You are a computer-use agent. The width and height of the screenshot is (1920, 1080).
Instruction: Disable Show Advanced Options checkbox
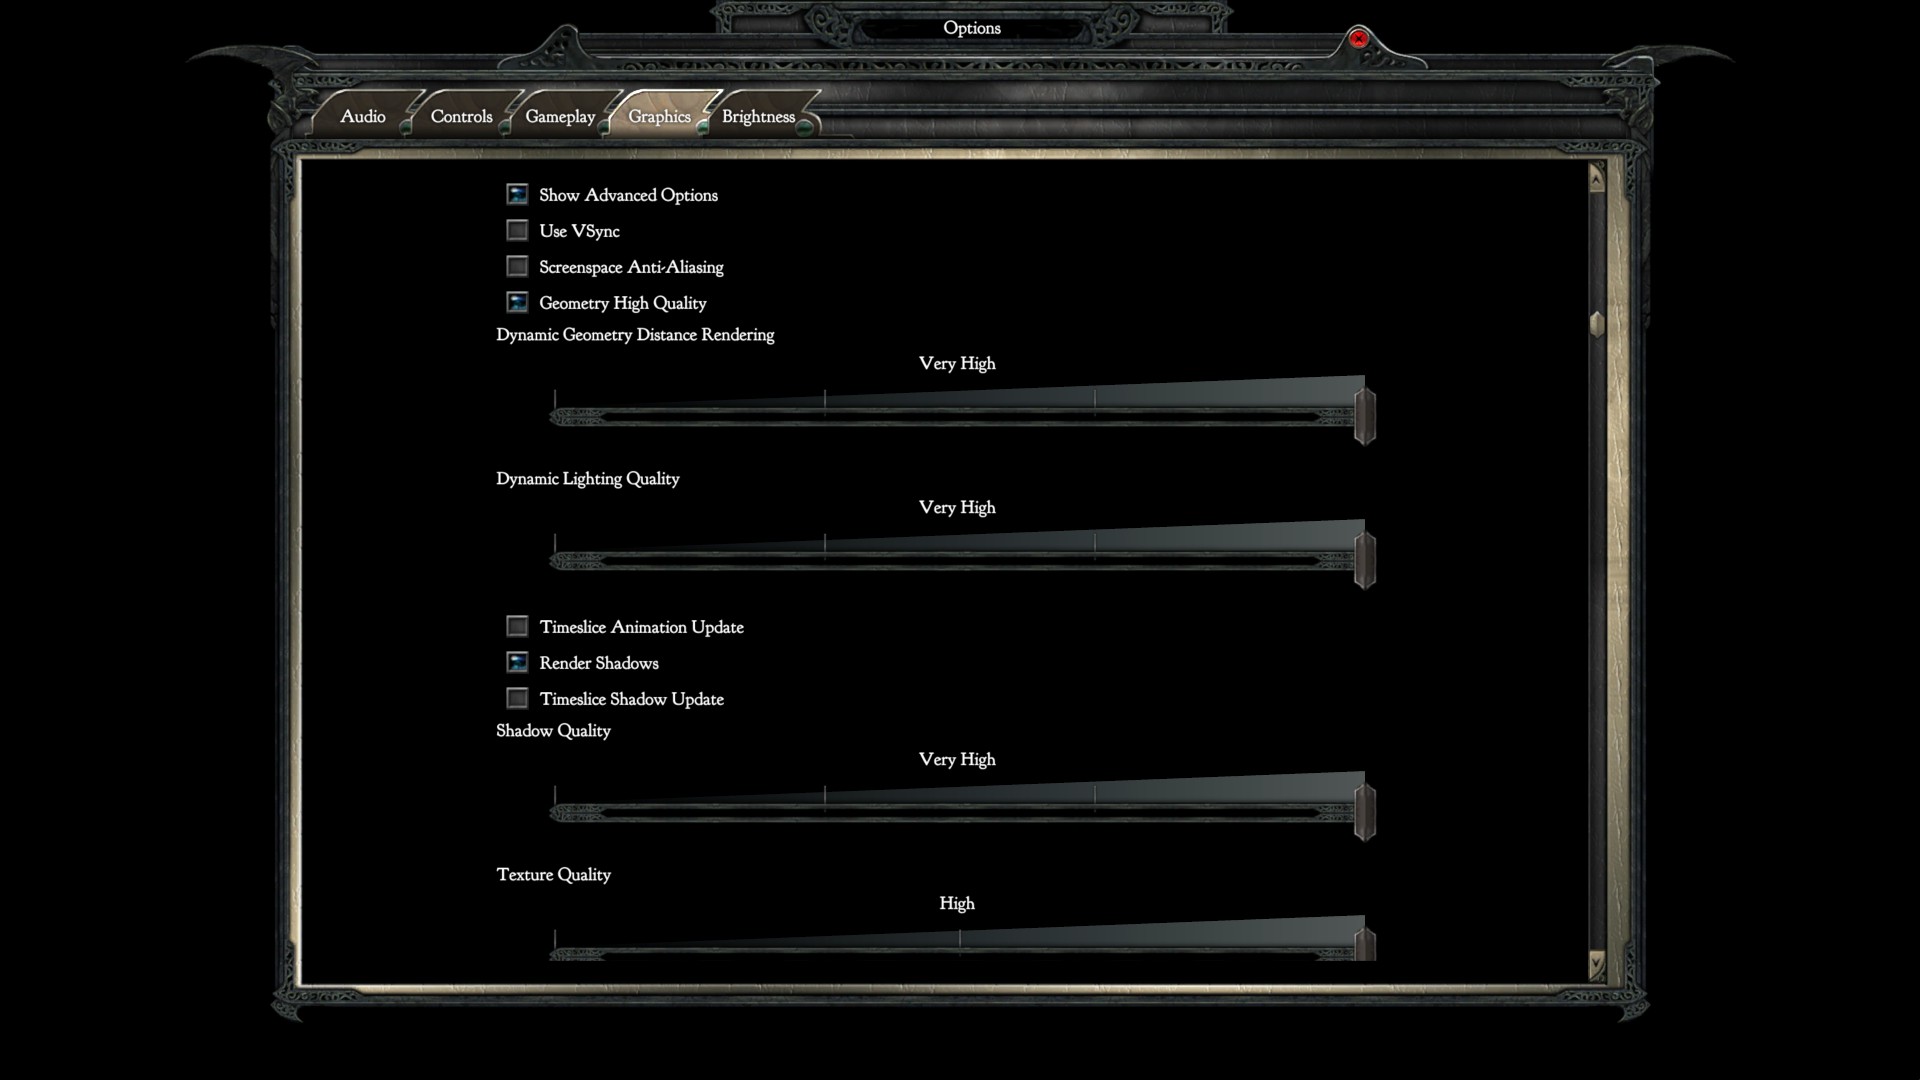[x=517, y=194]
